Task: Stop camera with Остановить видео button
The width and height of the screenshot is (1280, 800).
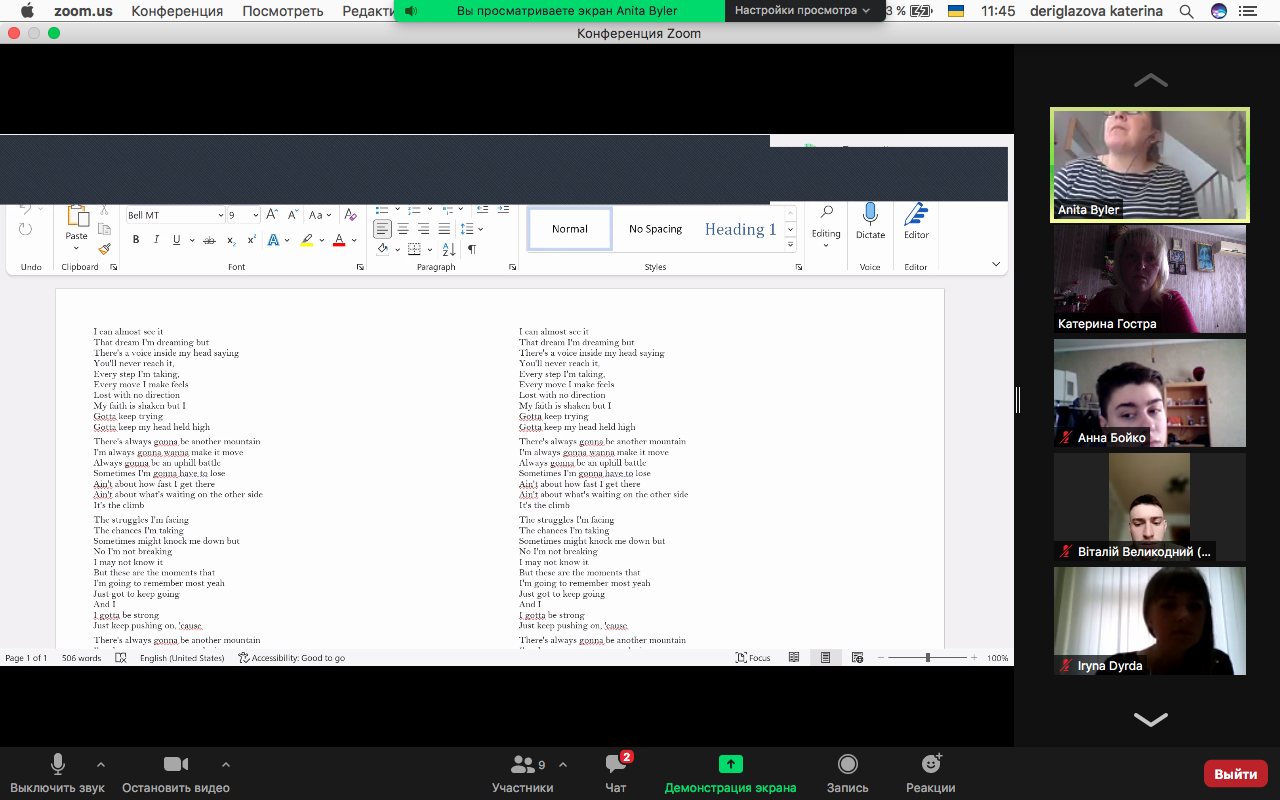Action: pyautogui.click(x=176, y=774)
